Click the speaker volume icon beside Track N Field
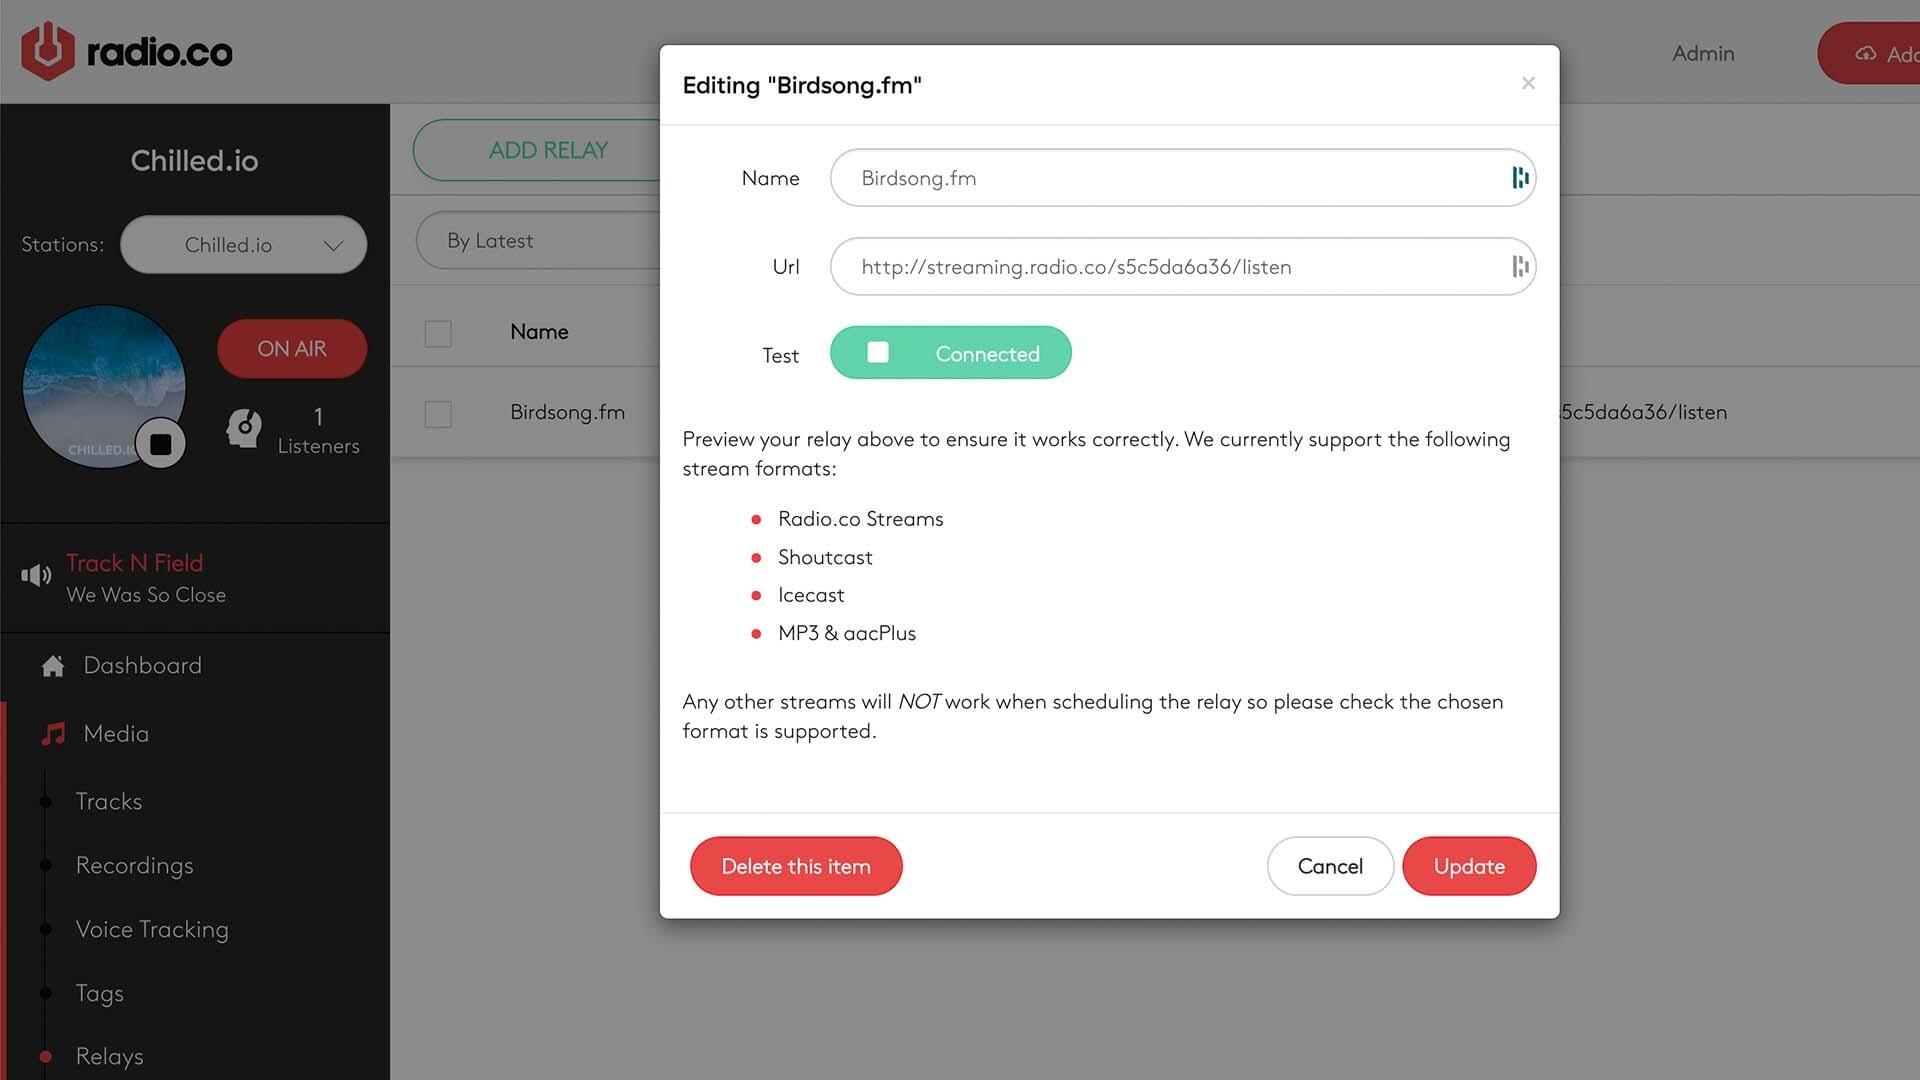 point(36,575)
